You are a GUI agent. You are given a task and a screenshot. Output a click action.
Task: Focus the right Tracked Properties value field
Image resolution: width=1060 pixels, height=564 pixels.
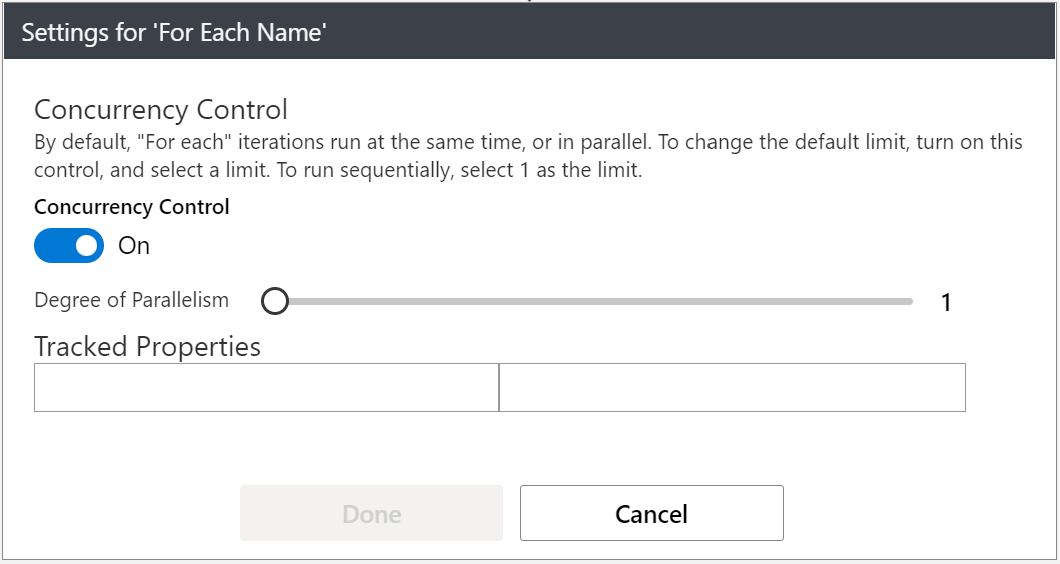click(x=732, y=387)
